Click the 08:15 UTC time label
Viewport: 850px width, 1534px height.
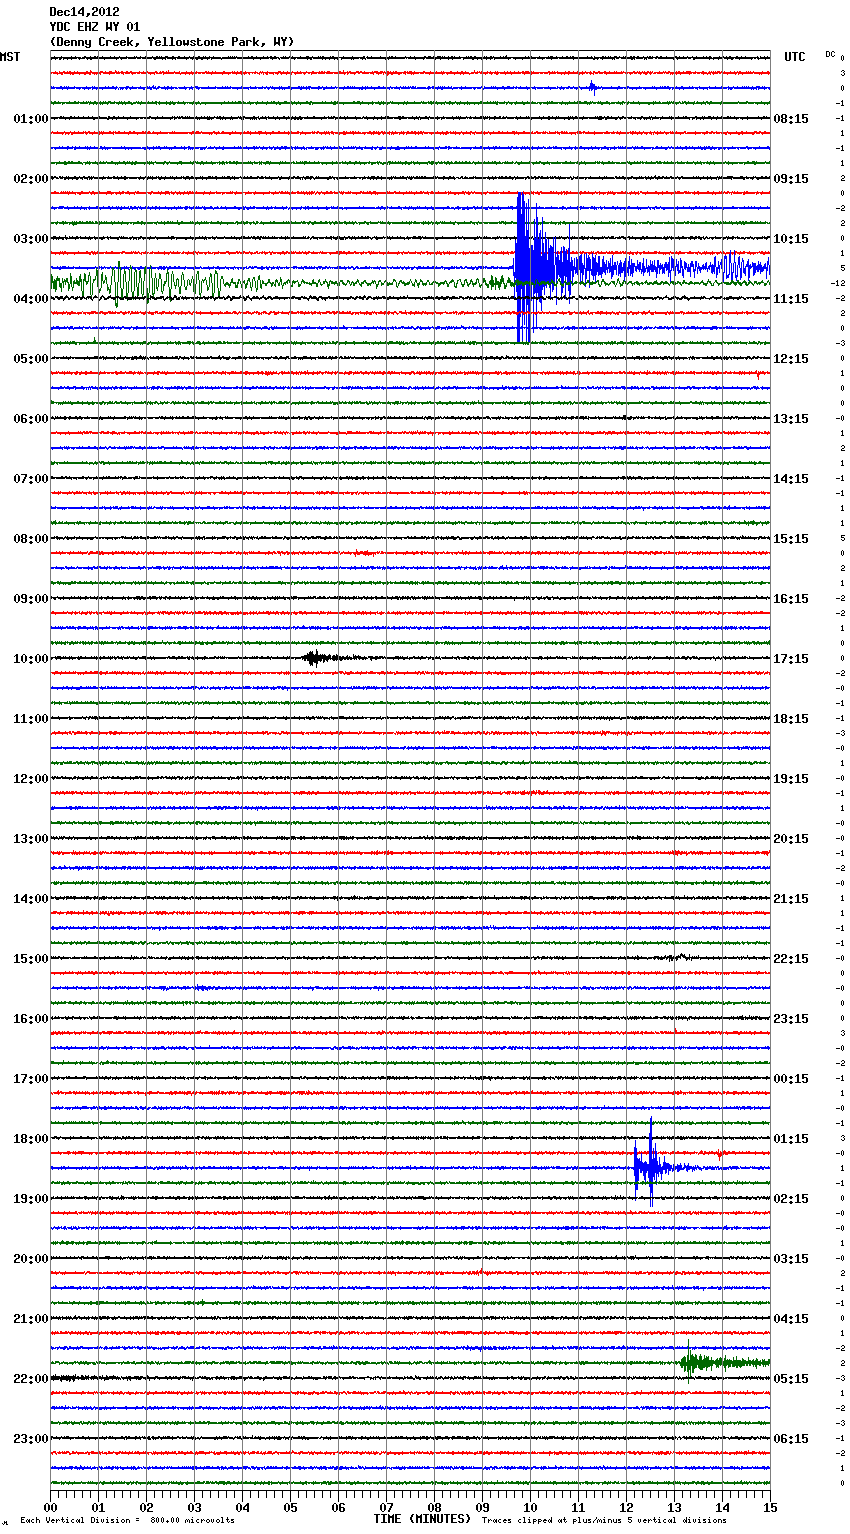tap(791, 119)
